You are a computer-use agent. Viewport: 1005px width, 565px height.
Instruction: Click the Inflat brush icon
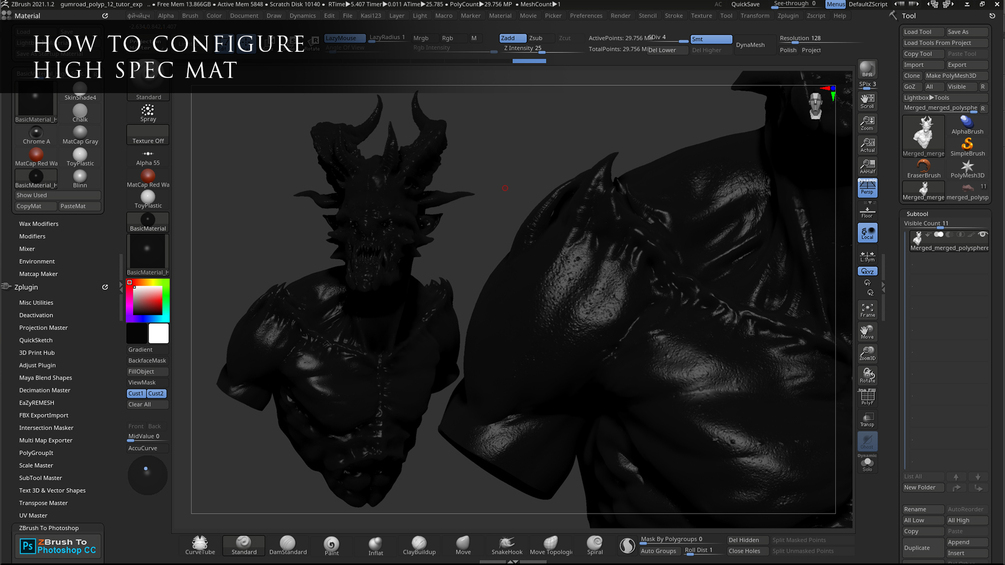[375, 544]
